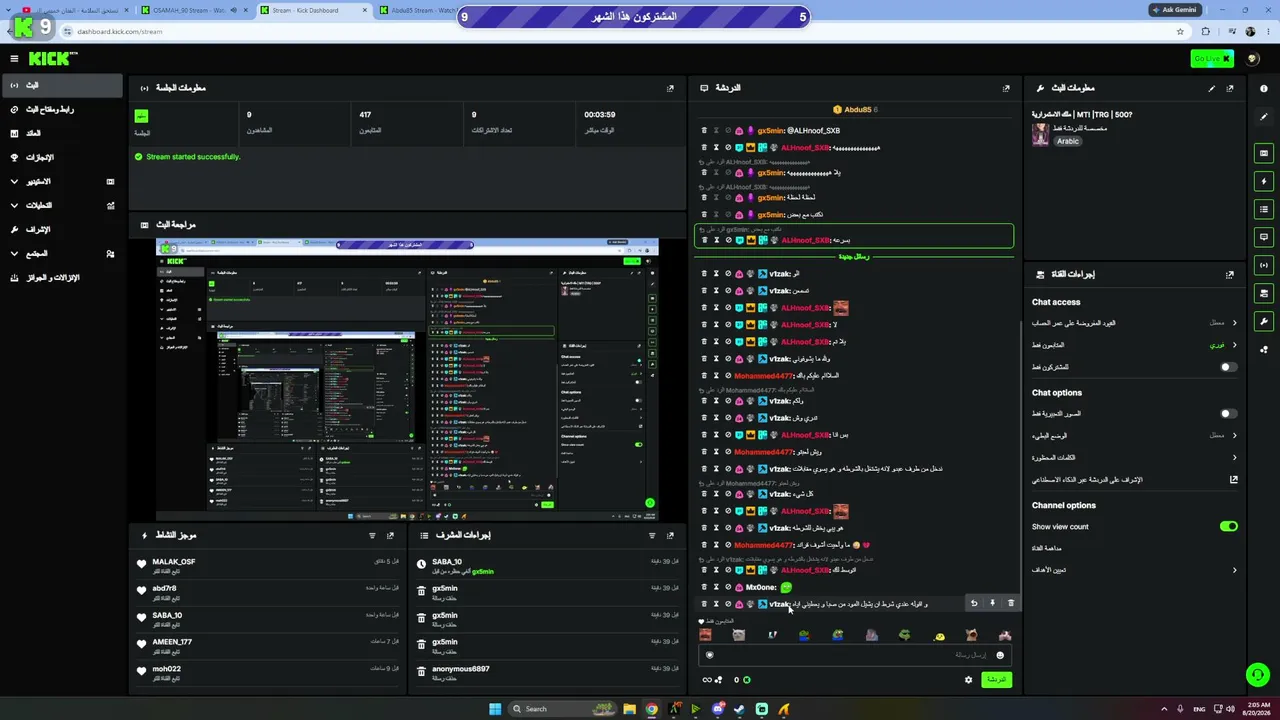Click the Ask Gemini button
1280x720 pixels.
click(1175, 10)
